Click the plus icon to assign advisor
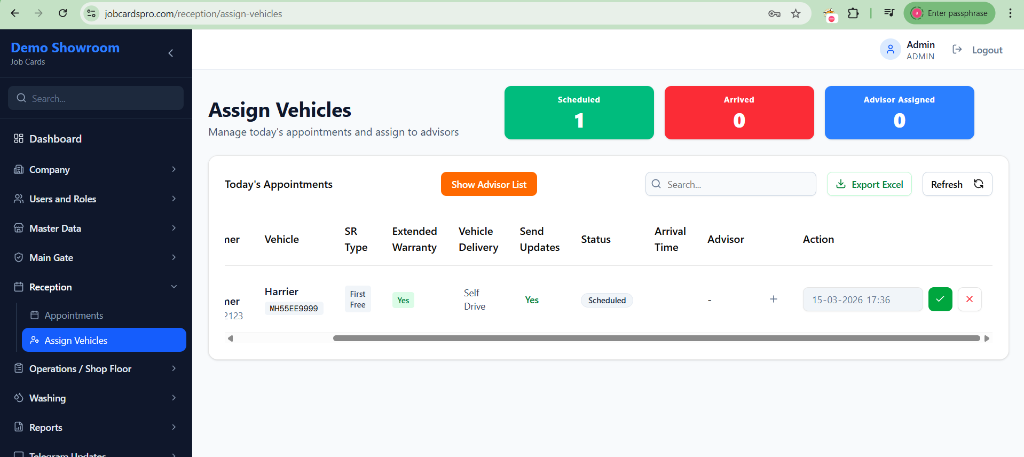Viewport: 1024px width, 457px height. tap(773, 299)
